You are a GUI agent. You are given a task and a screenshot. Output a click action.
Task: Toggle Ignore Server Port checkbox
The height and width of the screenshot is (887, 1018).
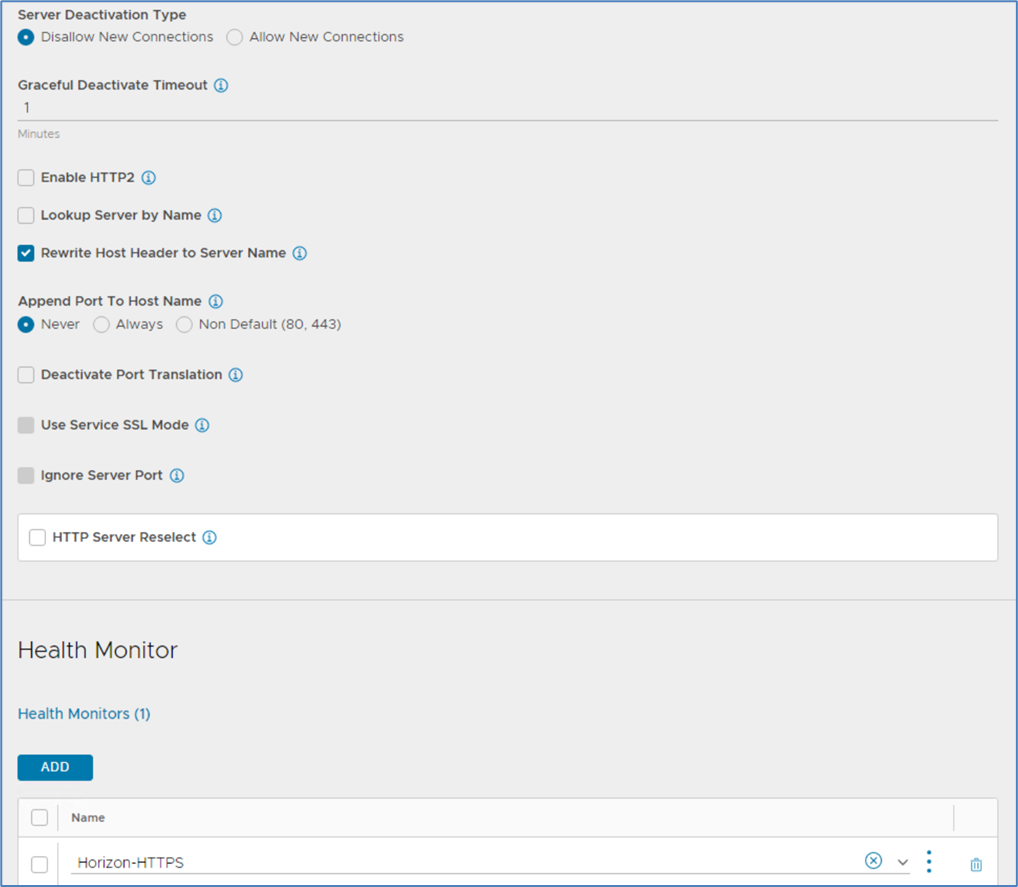26,476
